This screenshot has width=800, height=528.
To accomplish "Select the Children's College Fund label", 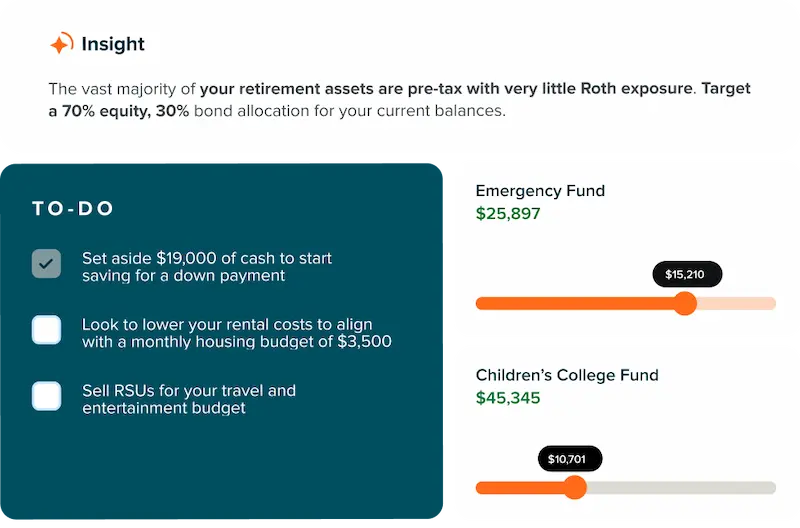I will pyautogui.click(x=567, y=375).
